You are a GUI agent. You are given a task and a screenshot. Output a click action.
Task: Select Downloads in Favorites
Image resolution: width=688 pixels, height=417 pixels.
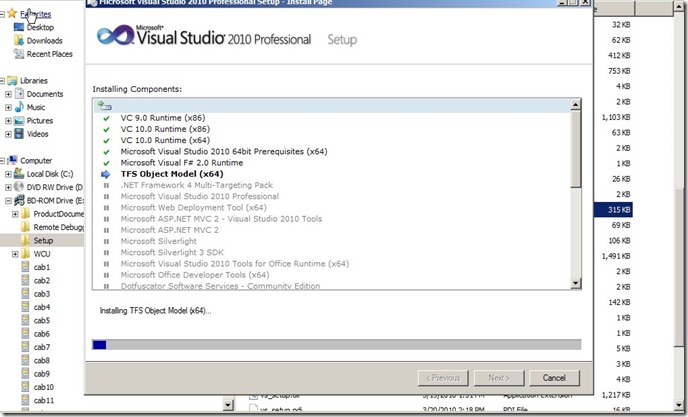coord(44,41)
